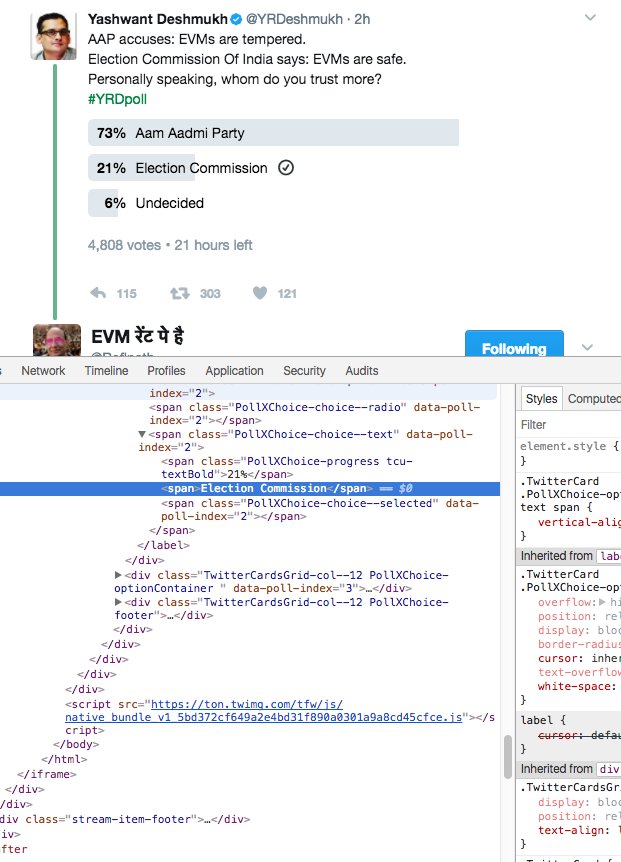Open the chevron menu on Yashwant Deshmukh's tweet

click(x=590, y=18)
